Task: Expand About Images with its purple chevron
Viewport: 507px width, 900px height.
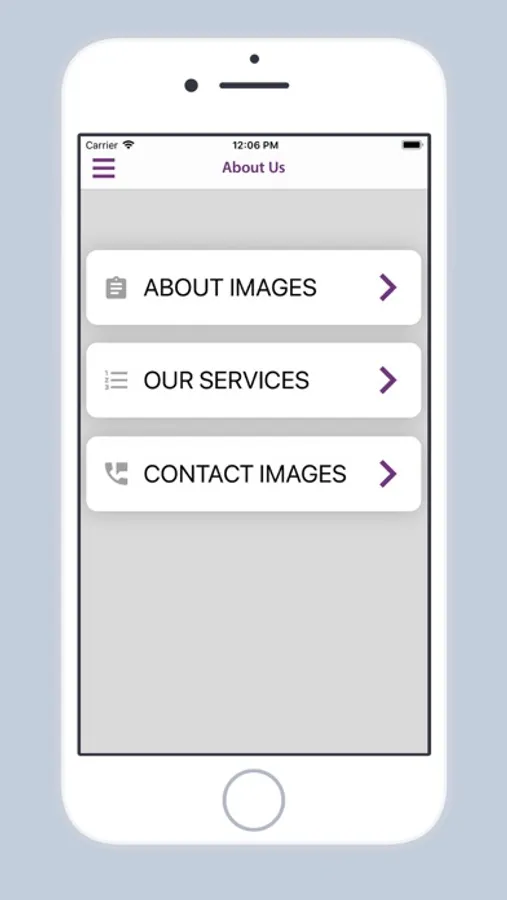Action: pyautogui.click(x=388, y=288)
